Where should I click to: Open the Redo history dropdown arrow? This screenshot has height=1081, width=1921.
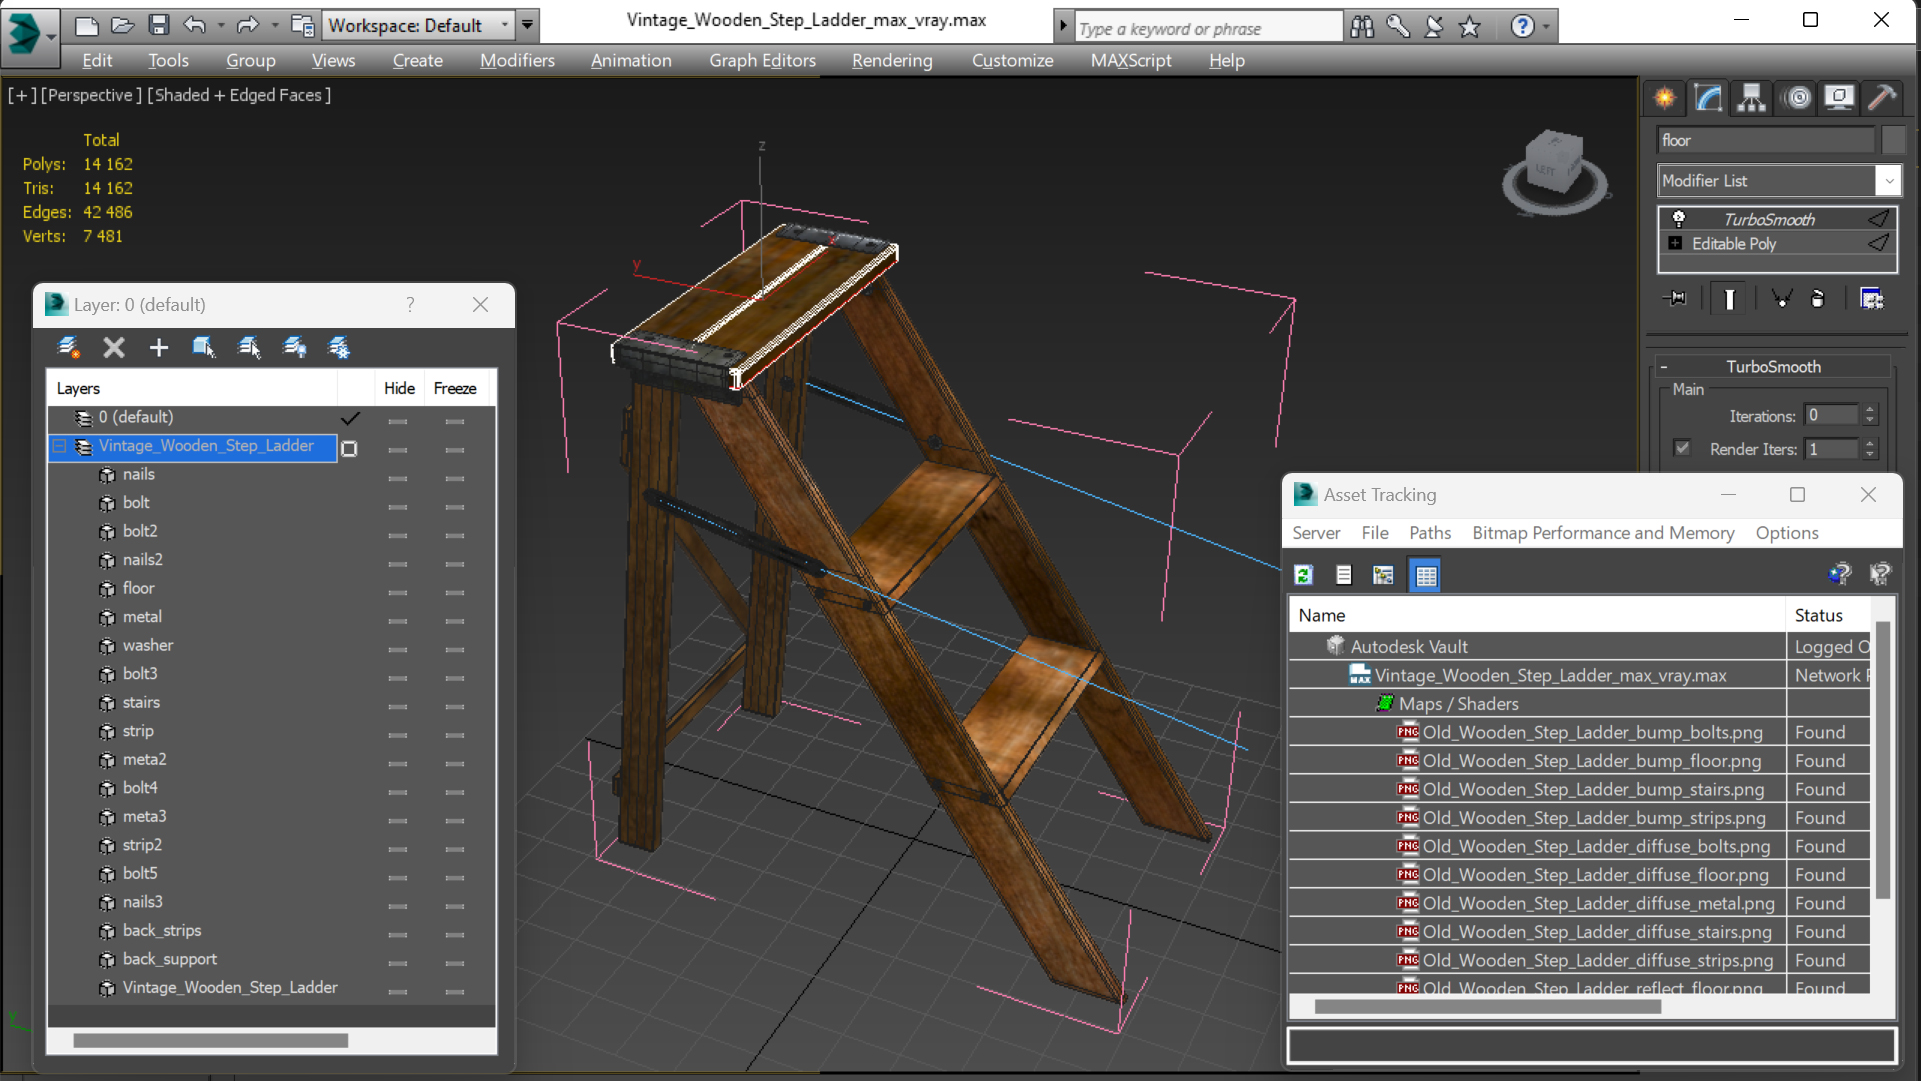click(275, 25)
